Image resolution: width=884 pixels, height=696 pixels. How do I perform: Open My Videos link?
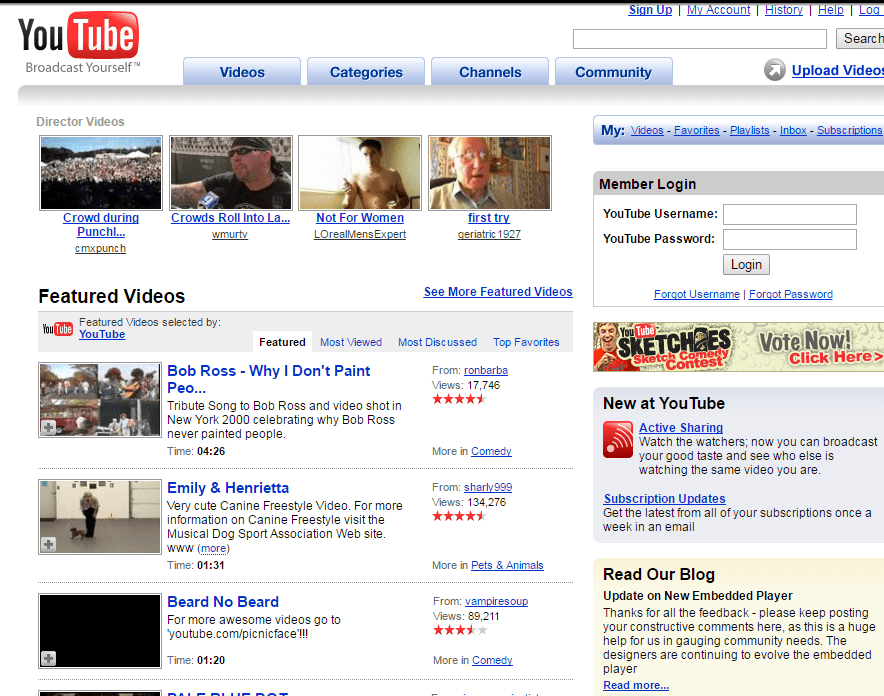click(x=647, y=130)
